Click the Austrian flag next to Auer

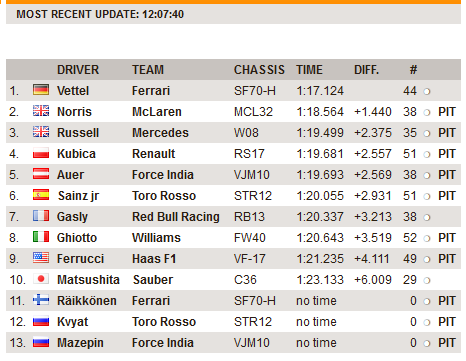pos(41,174)
